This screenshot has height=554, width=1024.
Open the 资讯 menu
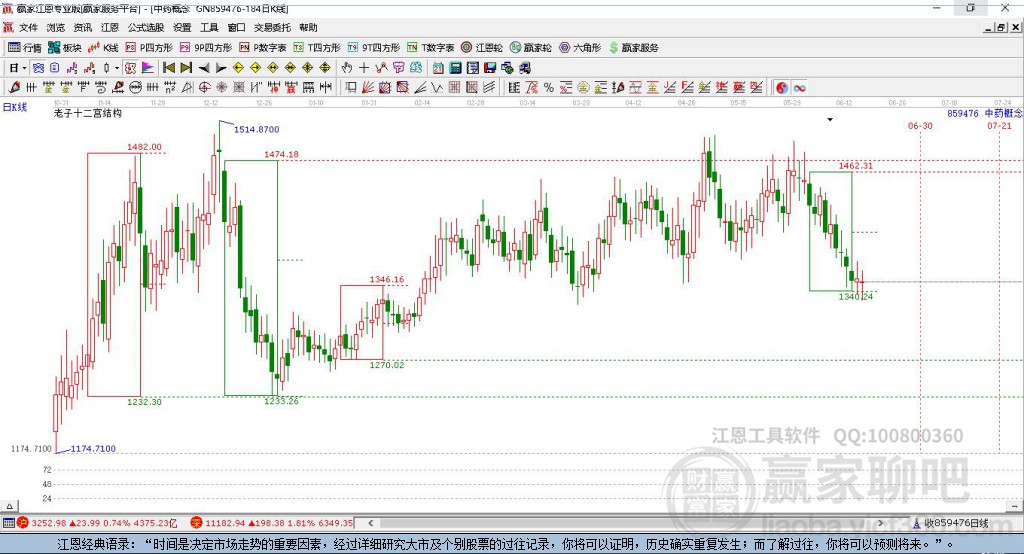(83, 27)
